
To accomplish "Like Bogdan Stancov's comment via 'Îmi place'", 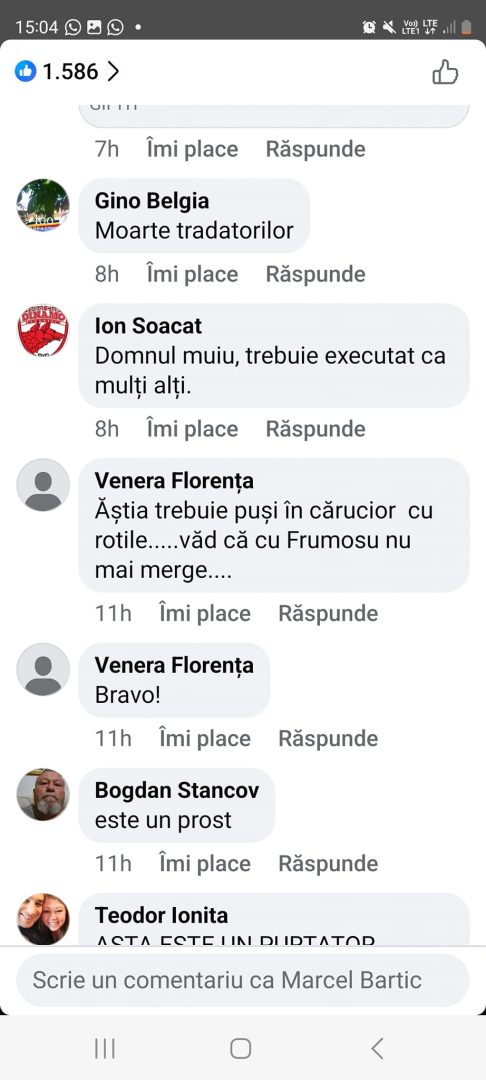I will point(204,864).
